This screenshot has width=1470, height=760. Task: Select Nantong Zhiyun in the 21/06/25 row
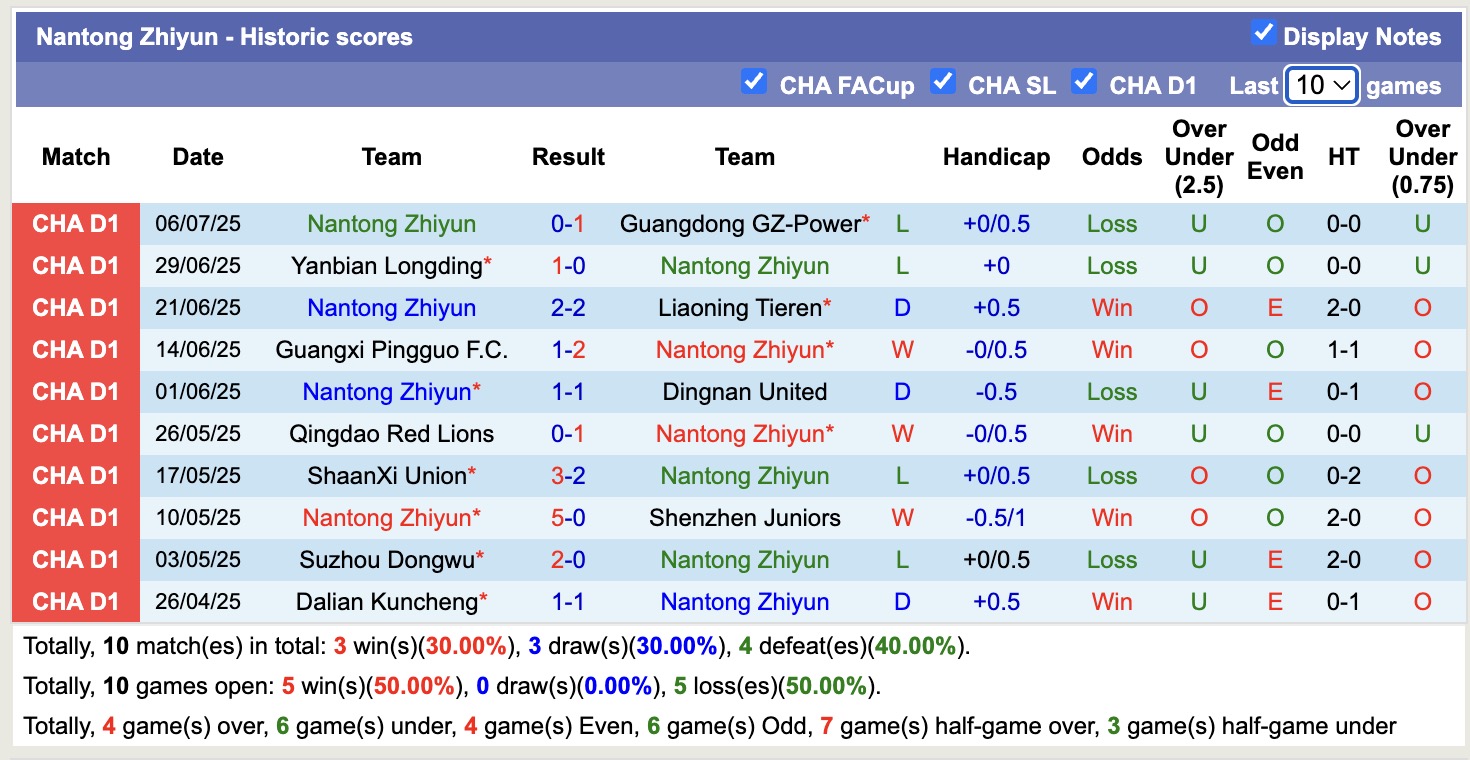coord(391,308)
